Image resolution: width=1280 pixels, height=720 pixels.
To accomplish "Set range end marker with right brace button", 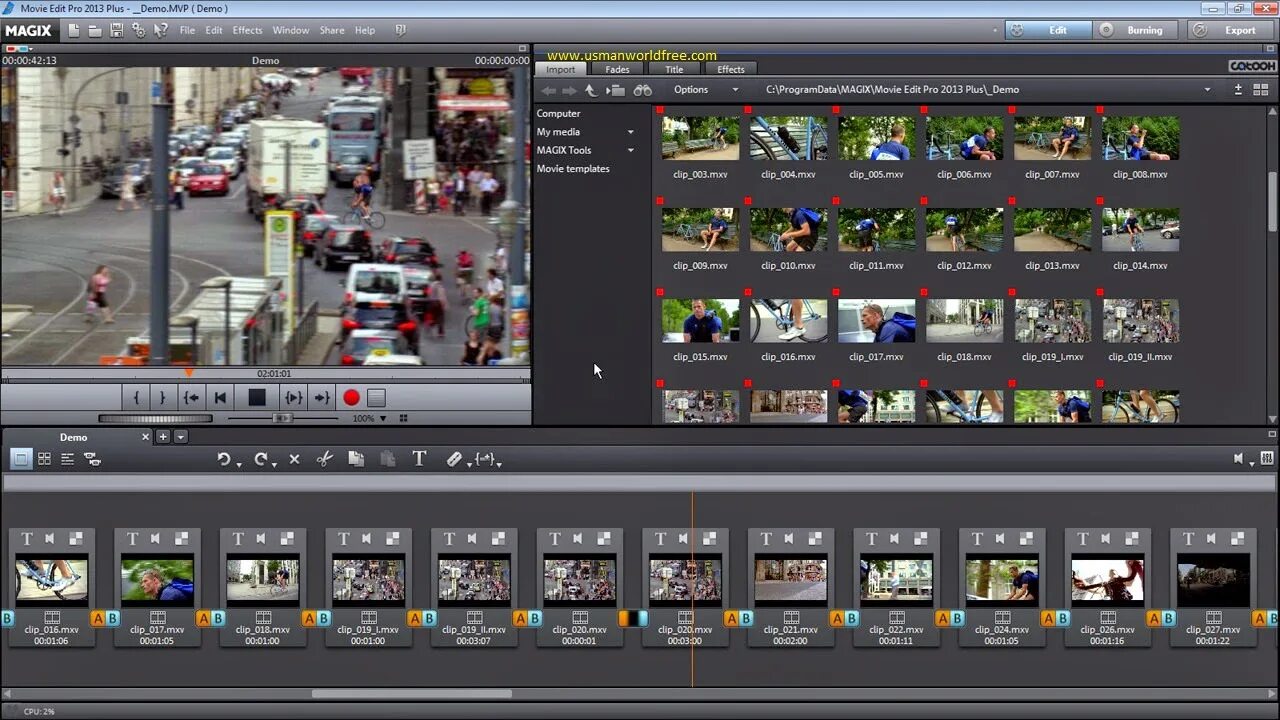I will 162,397.
